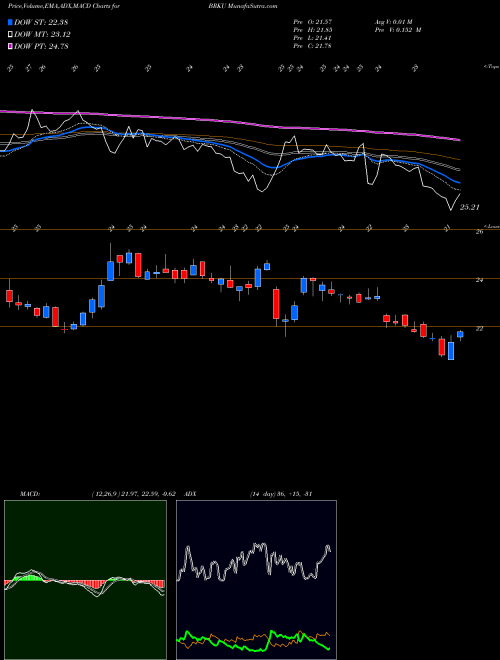Select the Pre O: 21.57 value
This screenshot has width=500, height=660.
point(313,22)
